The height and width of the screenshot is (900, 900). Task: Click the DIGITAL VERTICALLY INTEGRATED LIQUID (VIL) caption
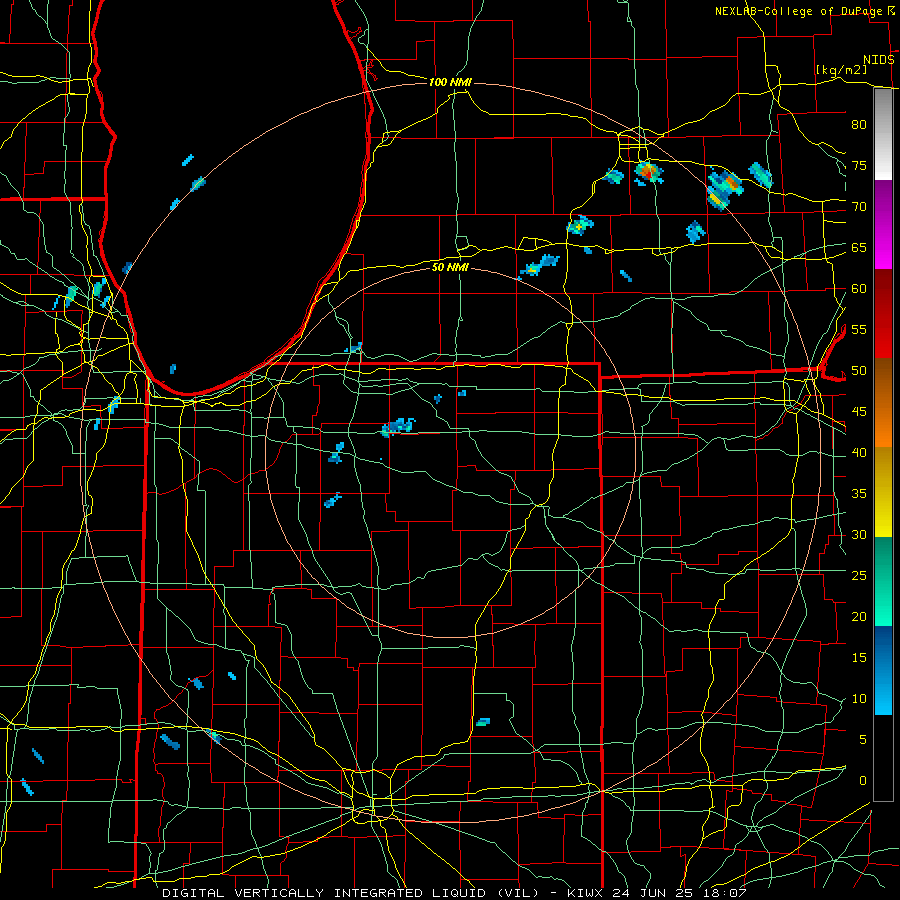351,893
